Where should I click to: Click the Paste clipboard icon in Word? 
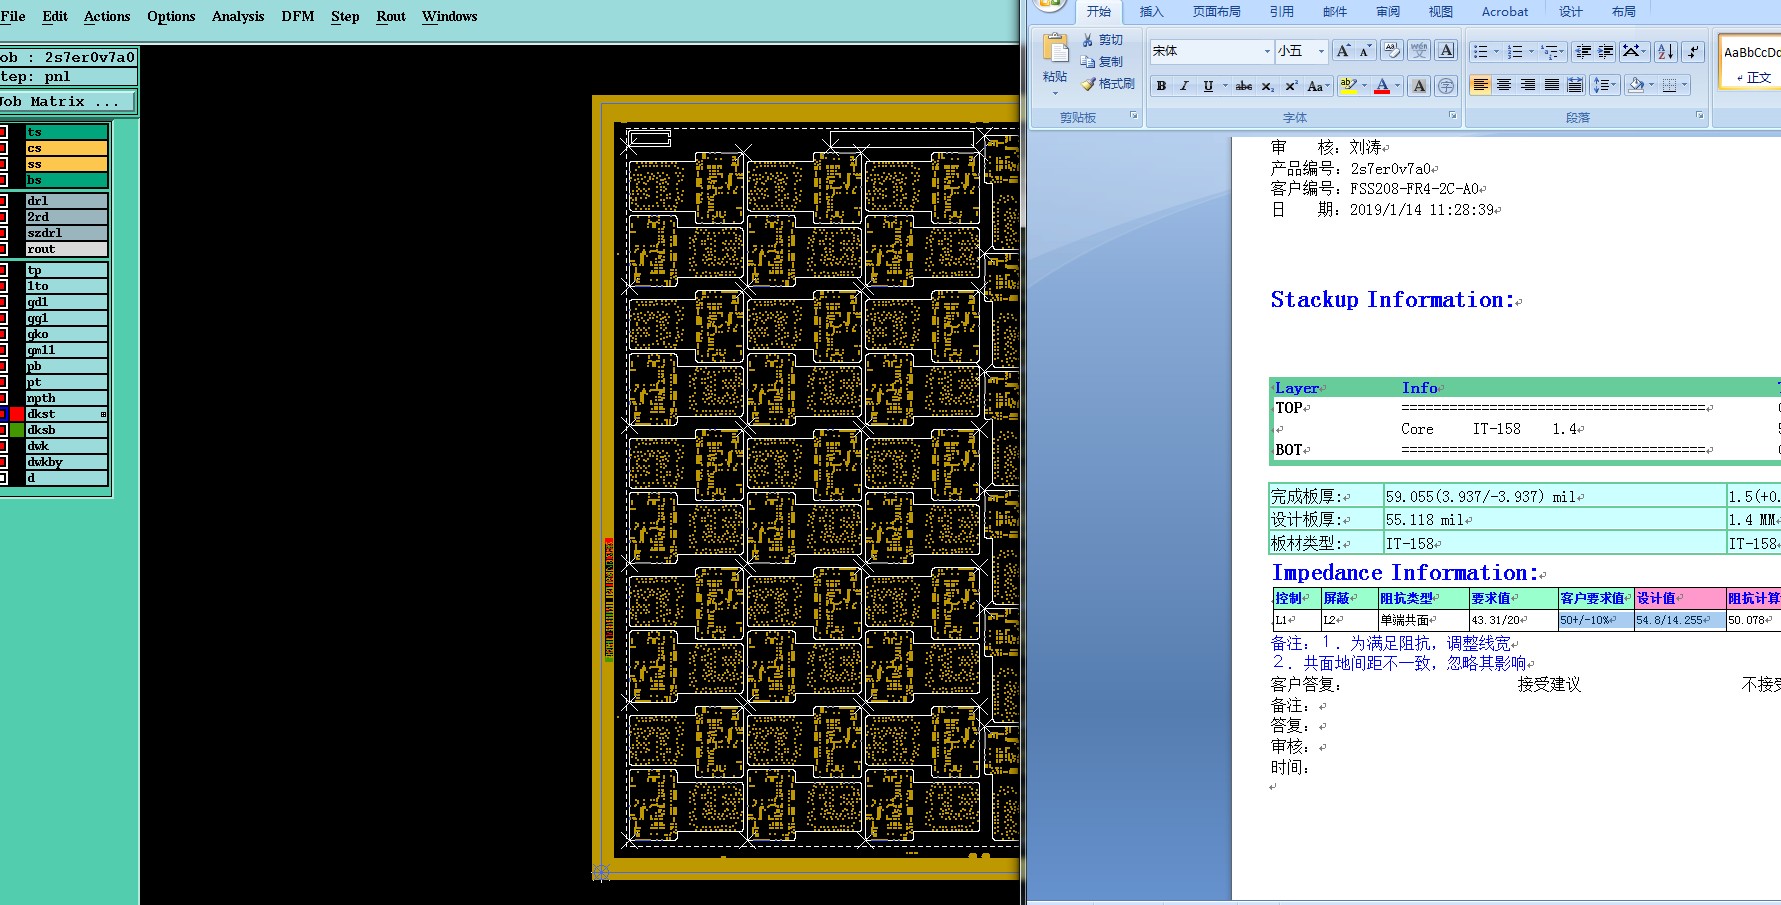point(1055,48)
